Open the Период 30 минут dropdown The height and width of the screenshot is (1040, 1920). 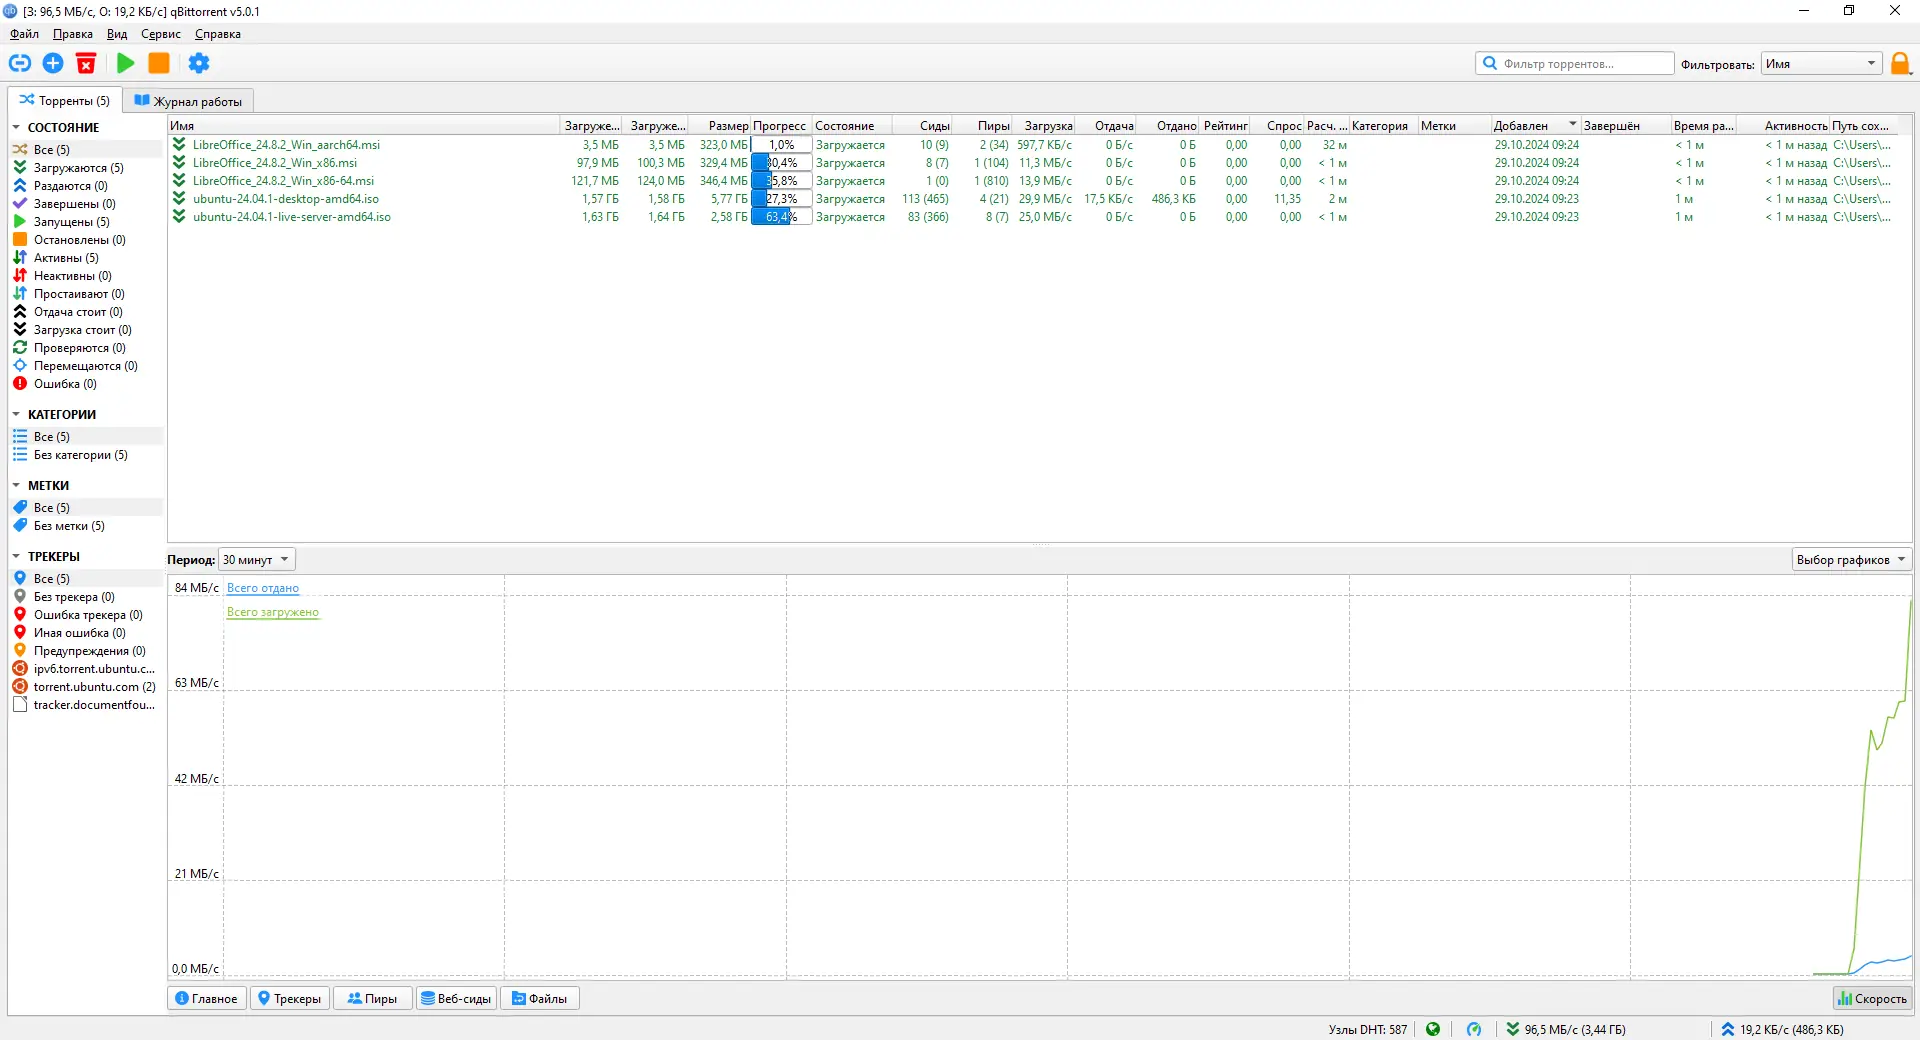257,560
